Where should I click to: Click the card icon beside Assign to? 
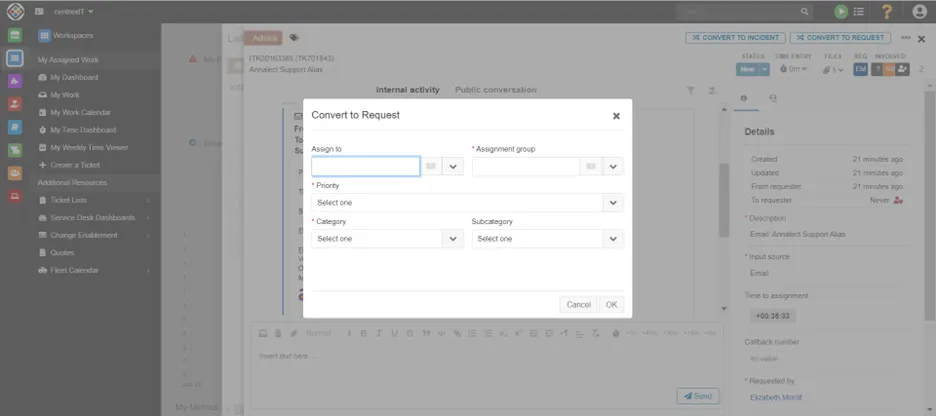(x=431, y=167)
